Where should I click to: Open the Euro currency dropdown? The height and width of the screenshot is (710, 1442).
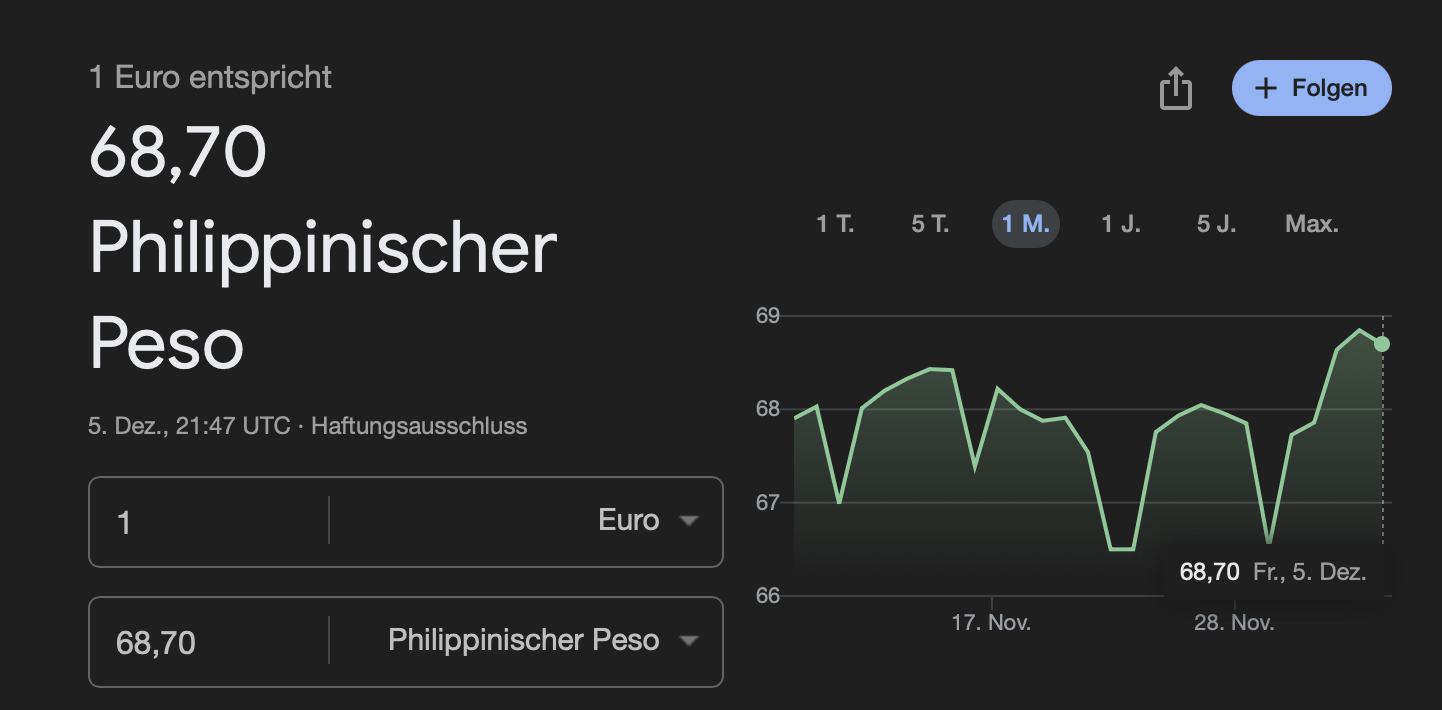point(628,521)
